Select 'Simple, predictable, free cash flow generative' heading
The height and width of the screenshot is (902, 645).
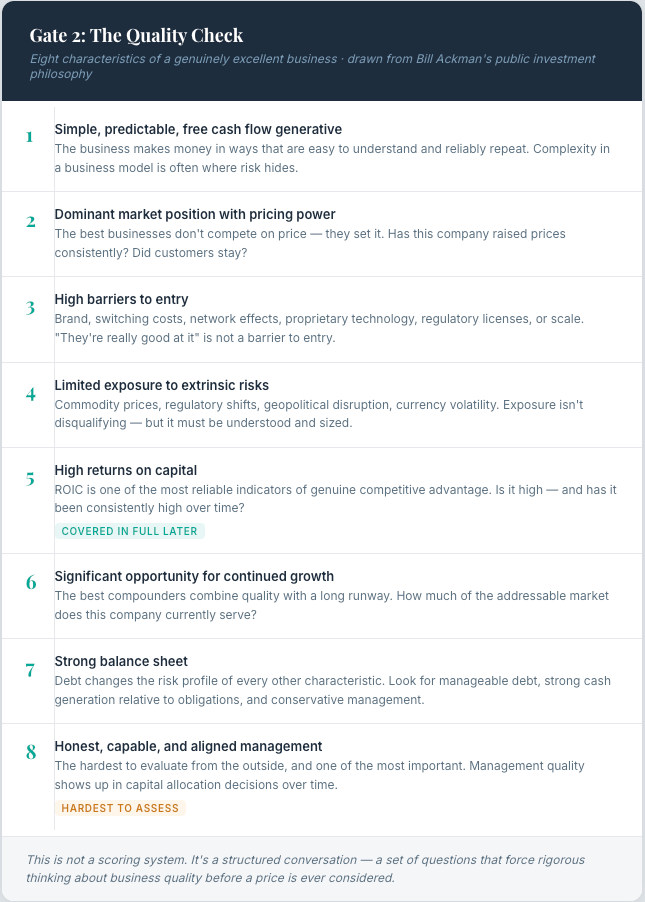[199, 129]
